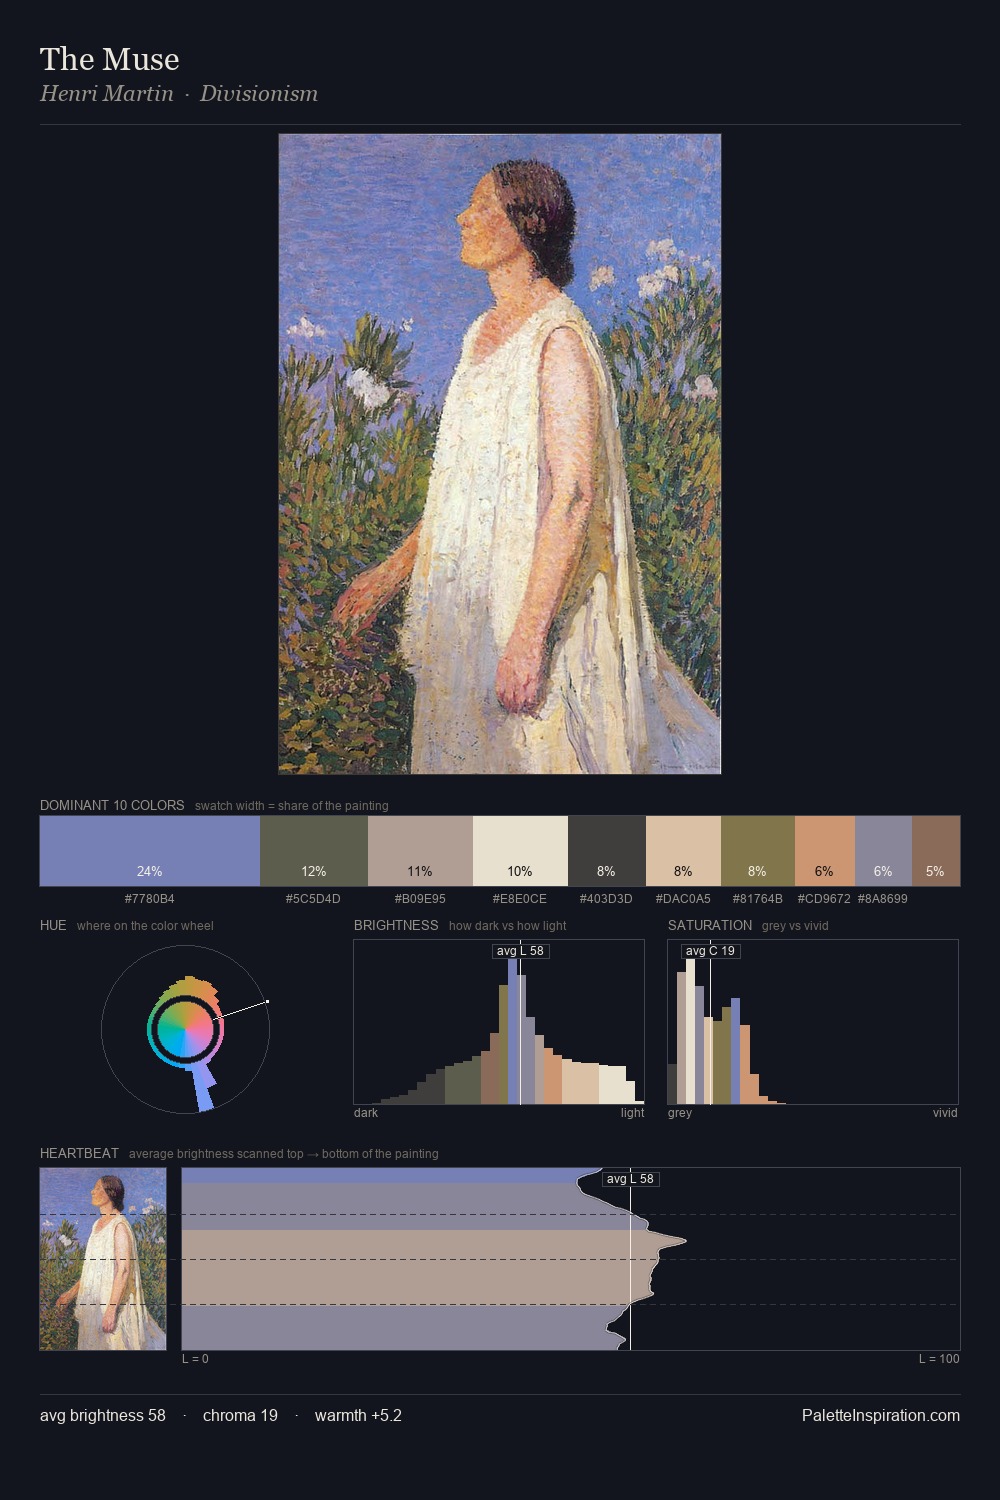Image resolution: width=1000 pixels, height=1500 pixels.
Task: Click the hex code #CD9672
Action: click(x=824, y=899)
